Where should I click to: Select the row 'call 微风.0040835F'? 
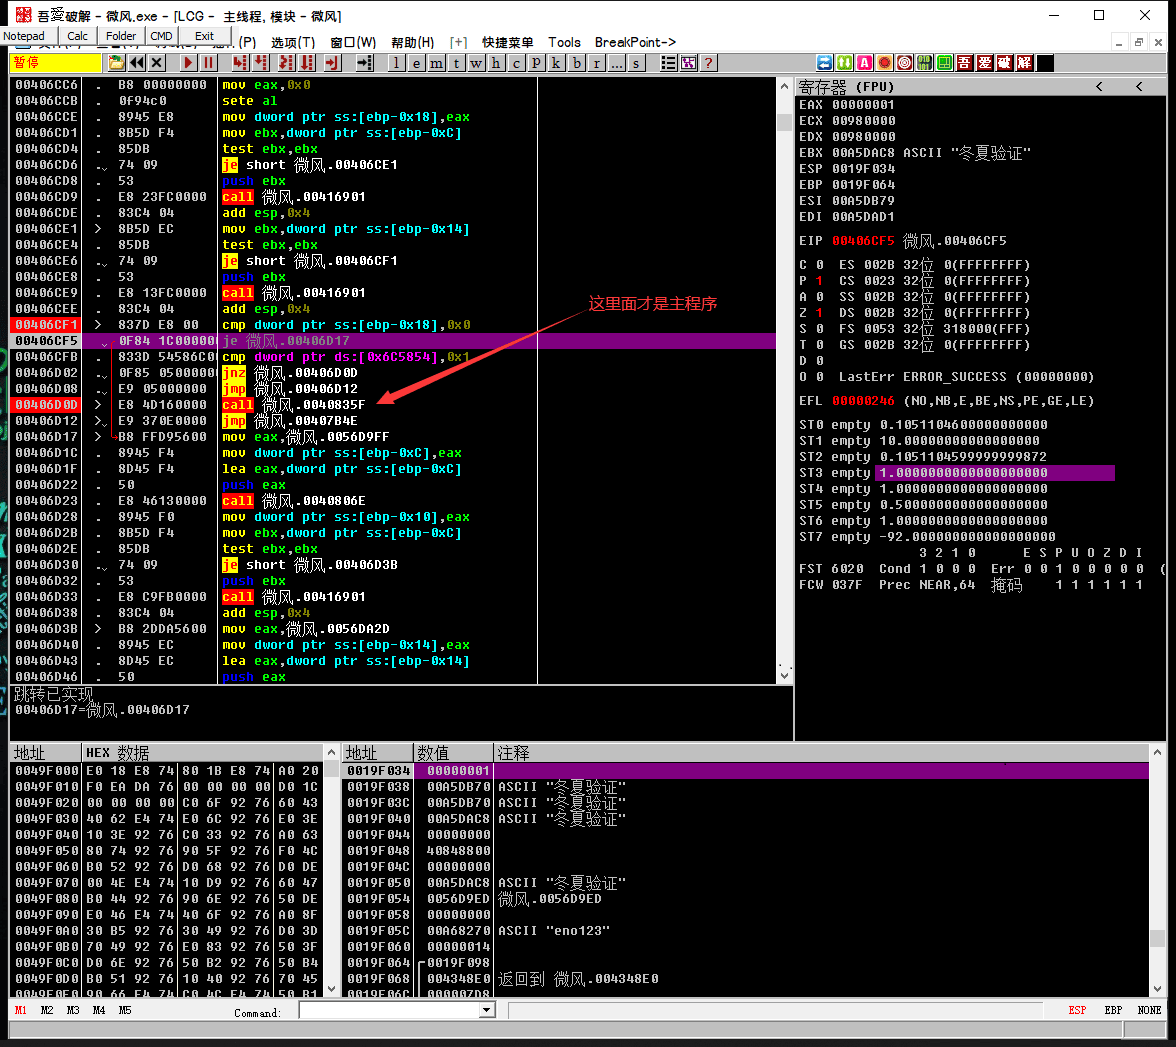tap(394, 405)
